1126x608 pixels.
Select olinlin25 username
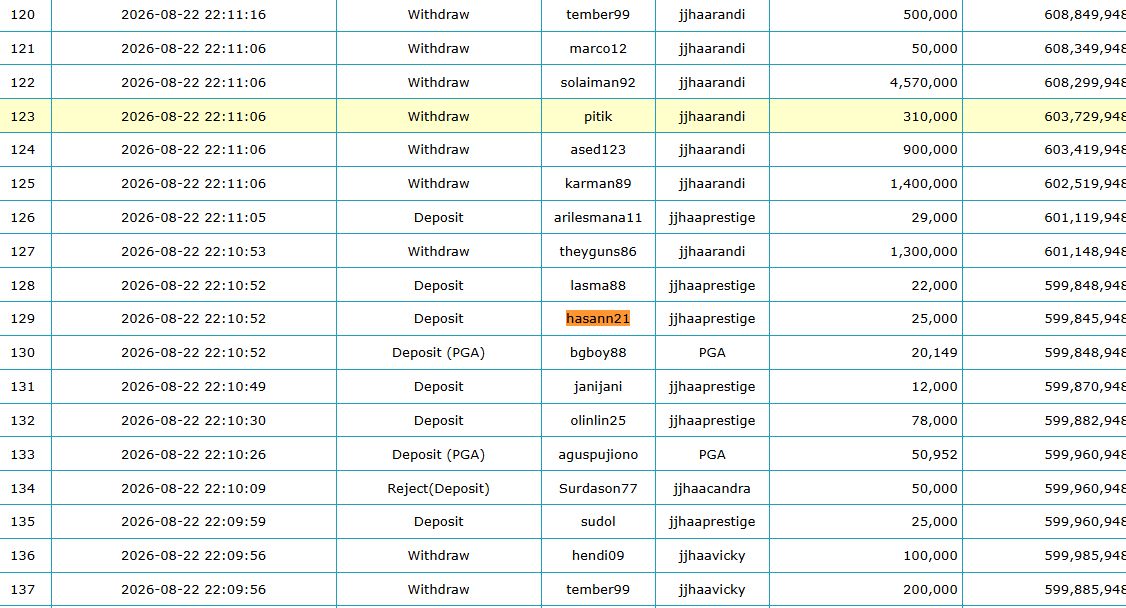[597, 421]
